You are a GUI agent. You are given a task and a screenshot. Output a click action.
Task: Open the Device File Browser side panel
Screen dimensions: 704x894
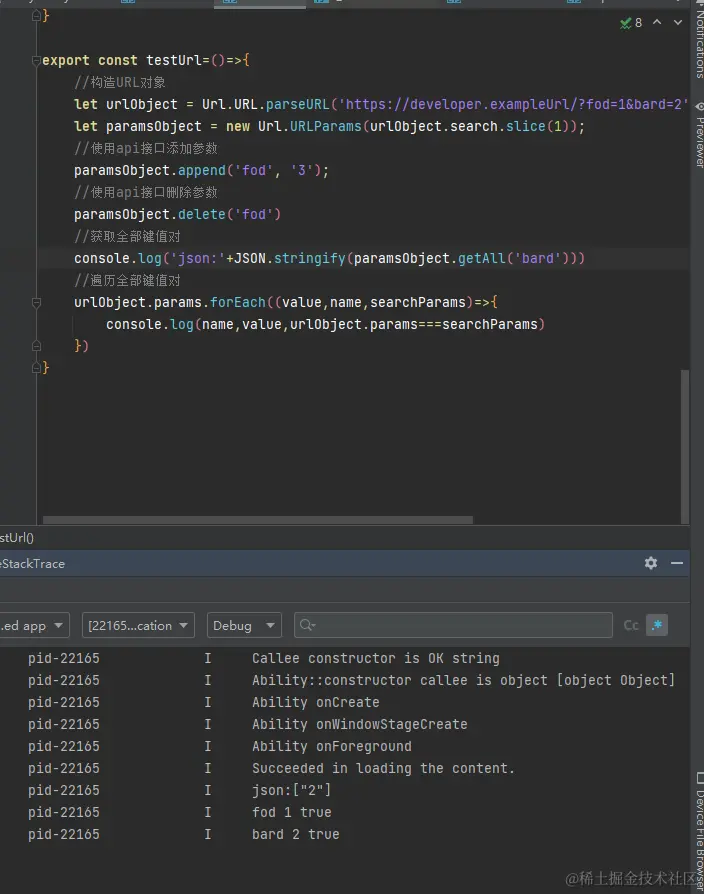[699, 831]
